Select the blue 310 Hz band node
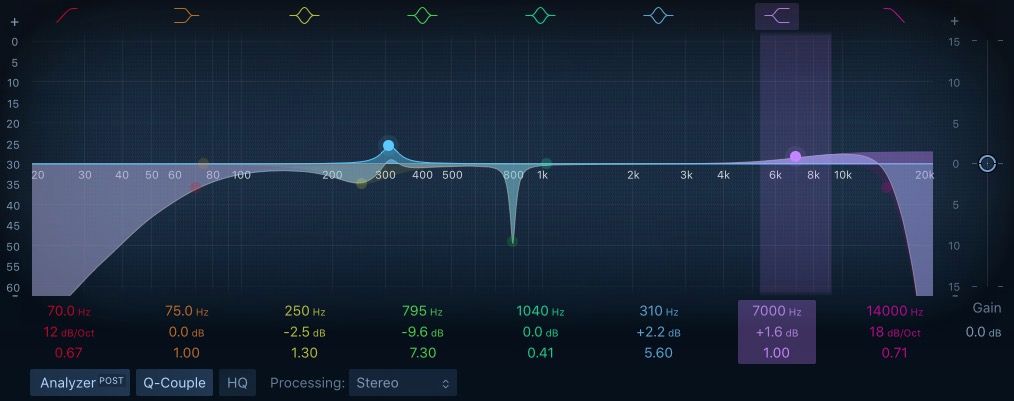 coord(388,146)
